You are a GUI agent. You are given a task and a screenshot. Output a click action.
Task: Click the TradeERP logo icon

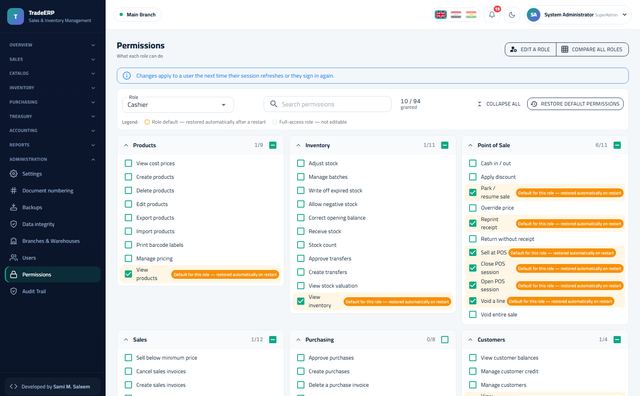coord(16,16)
